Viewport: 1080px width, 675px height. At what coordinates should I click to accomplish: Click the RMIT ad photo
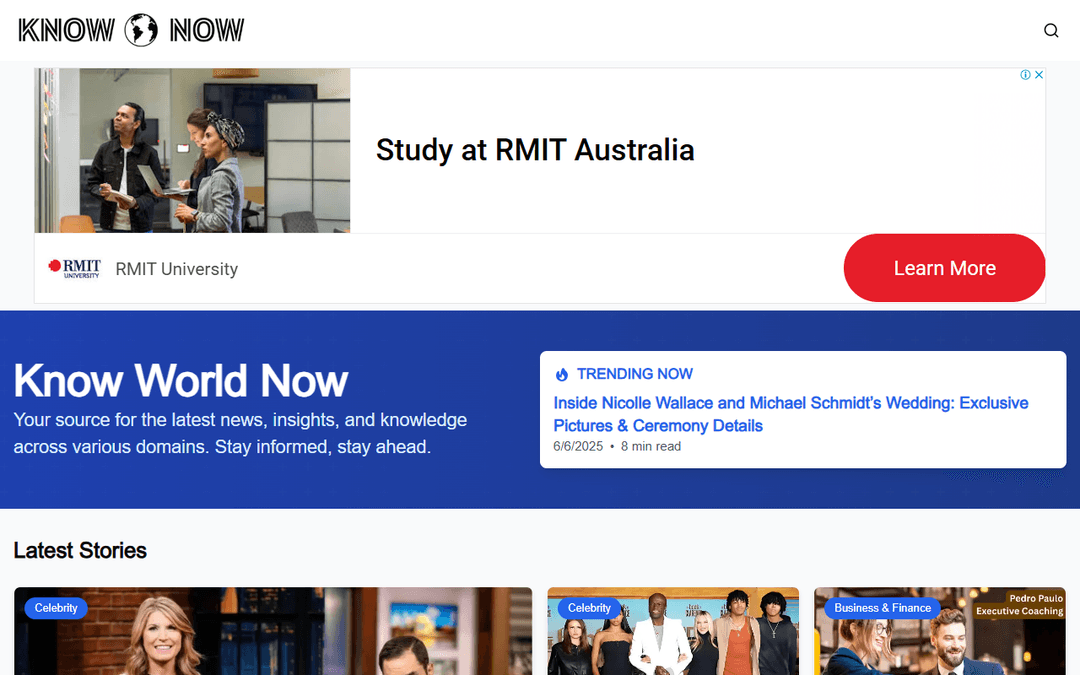click(x=192, y=150)
